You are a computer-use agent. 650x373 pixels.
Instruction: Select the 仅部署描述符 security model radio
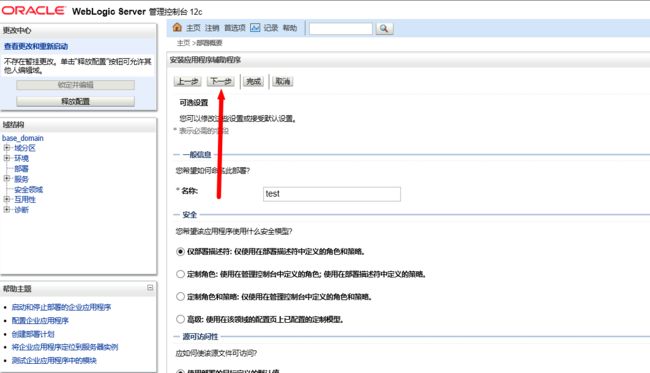pyautogui.click(x=180, y=252)
